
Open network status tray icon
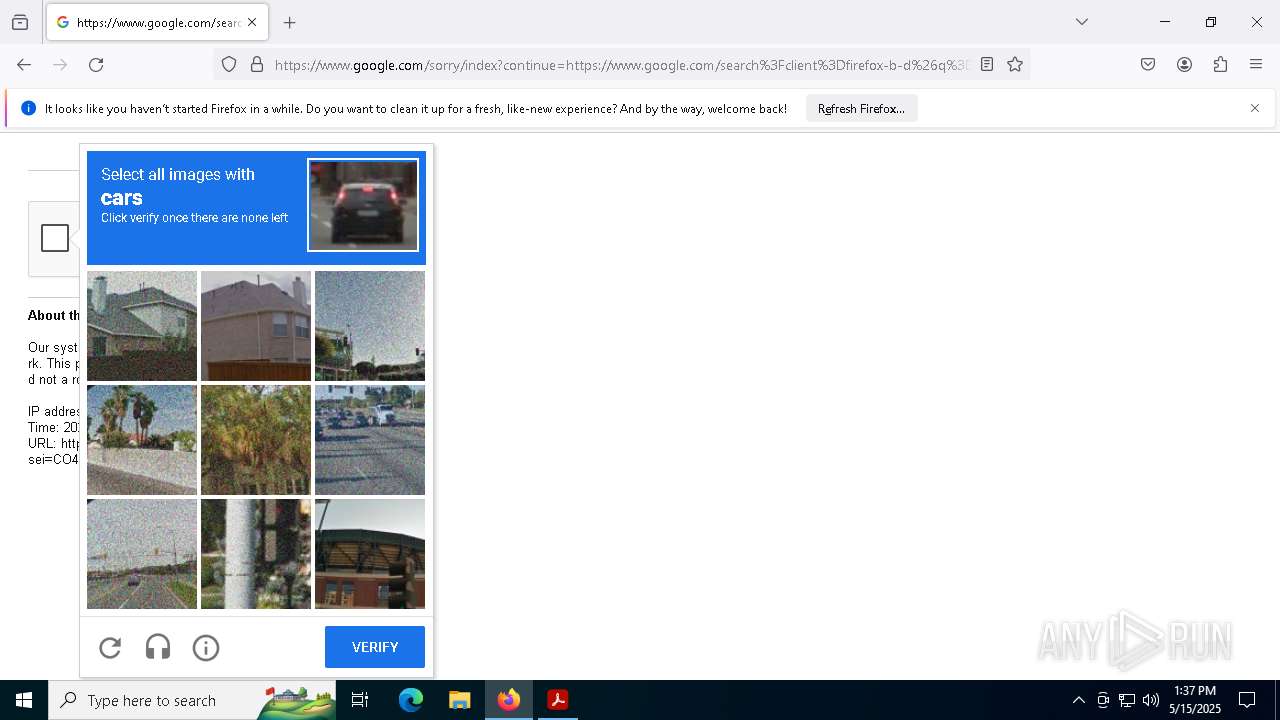[x=1127, y=700]
